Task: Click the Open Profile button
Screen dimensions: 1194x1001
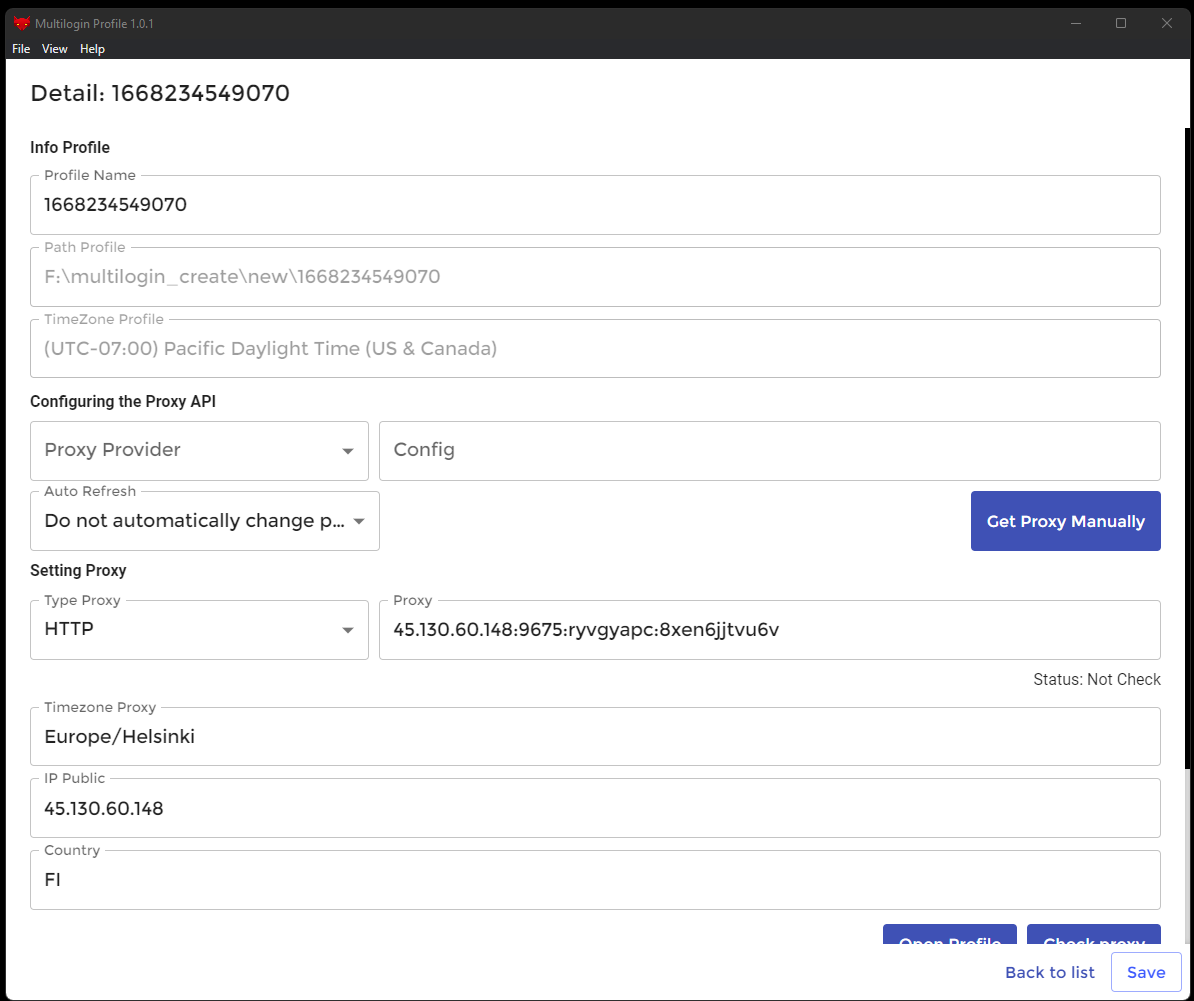Action: pos(950,936)
